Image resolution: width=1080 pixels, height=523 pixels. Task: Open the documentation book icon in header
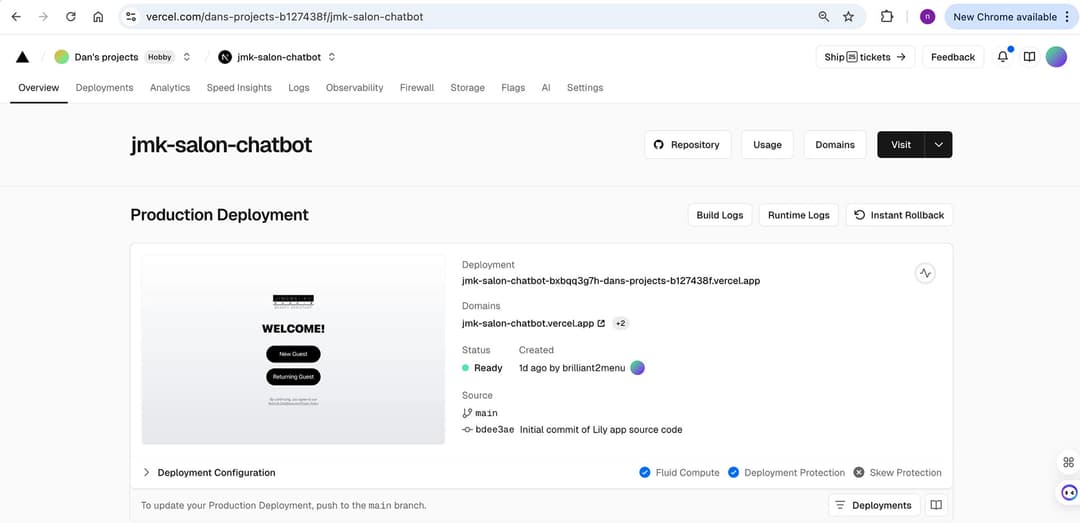pyautogui.click(x=1029, y=57)
